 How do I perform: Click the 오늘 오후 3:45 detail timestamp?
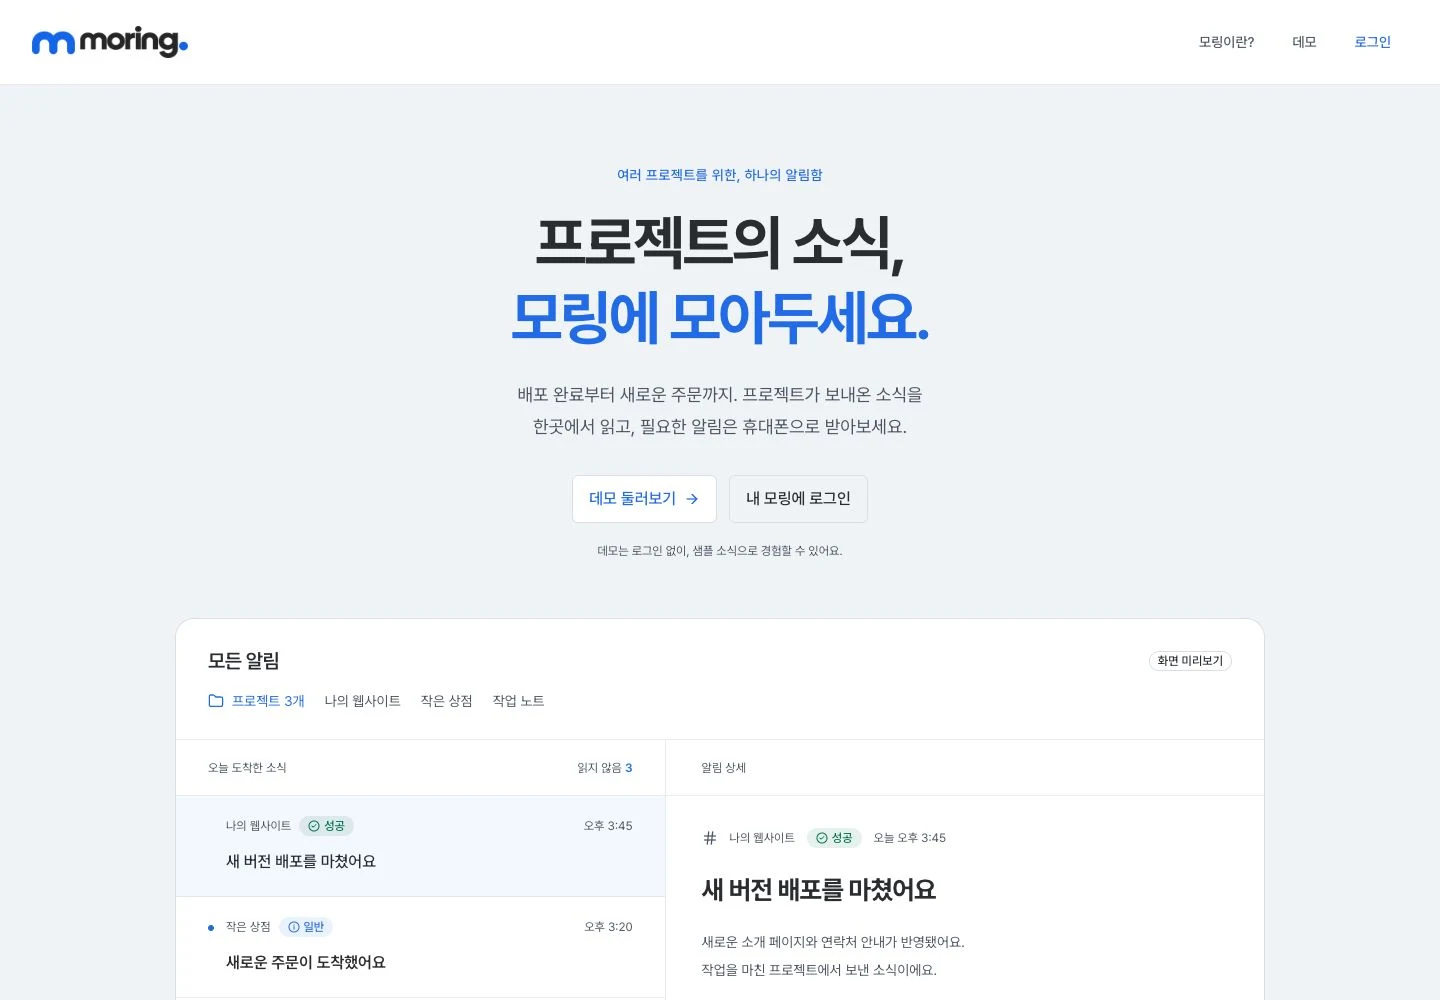click(x=909, y=838)
